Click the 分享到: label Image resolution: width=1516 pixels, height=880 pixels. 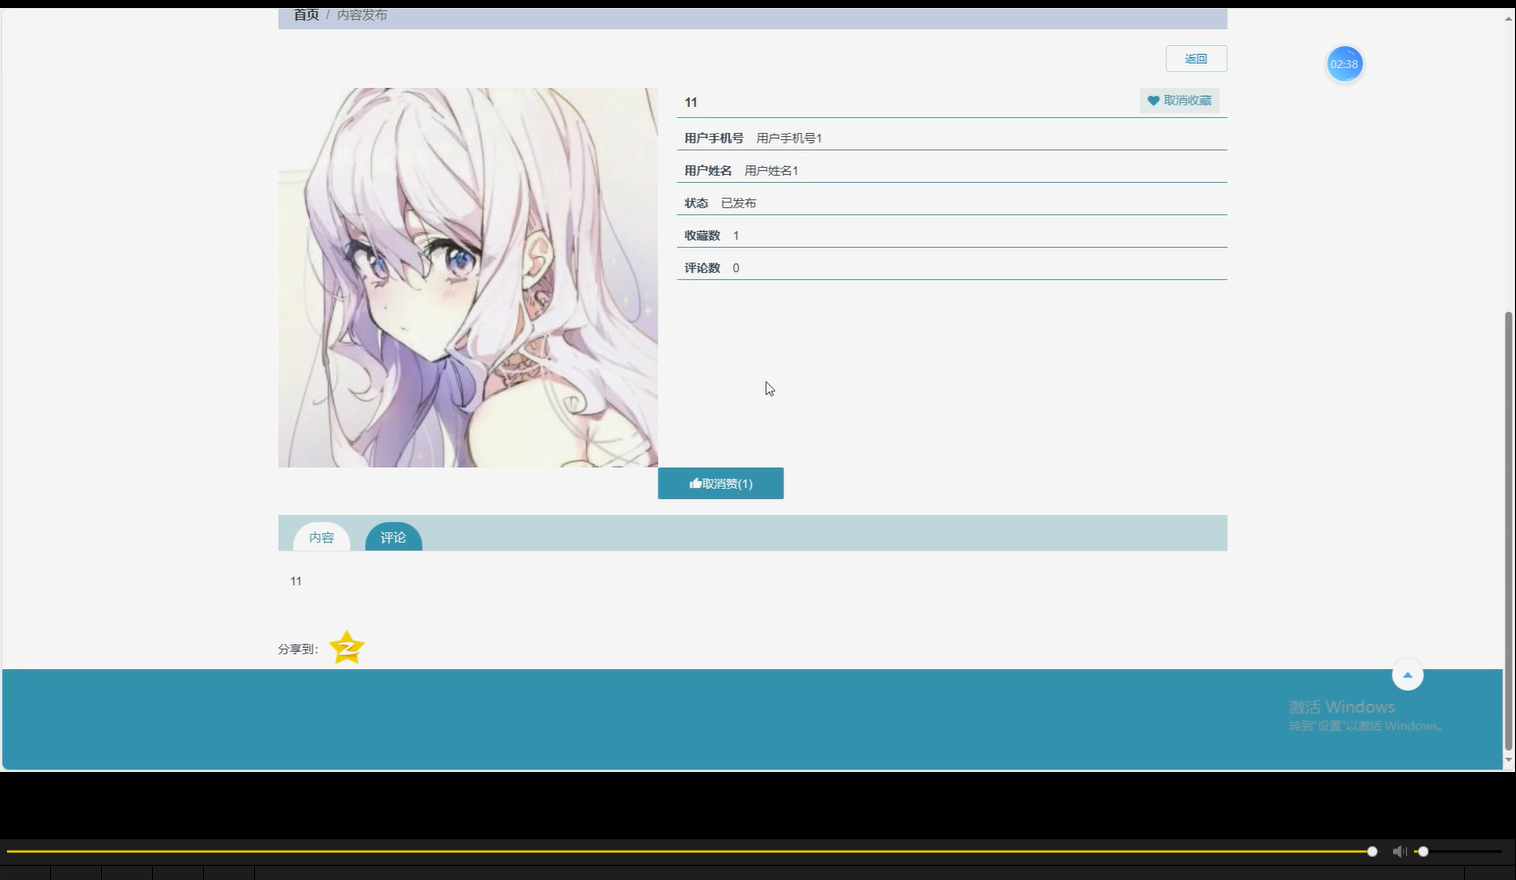[x=298, y=649]
